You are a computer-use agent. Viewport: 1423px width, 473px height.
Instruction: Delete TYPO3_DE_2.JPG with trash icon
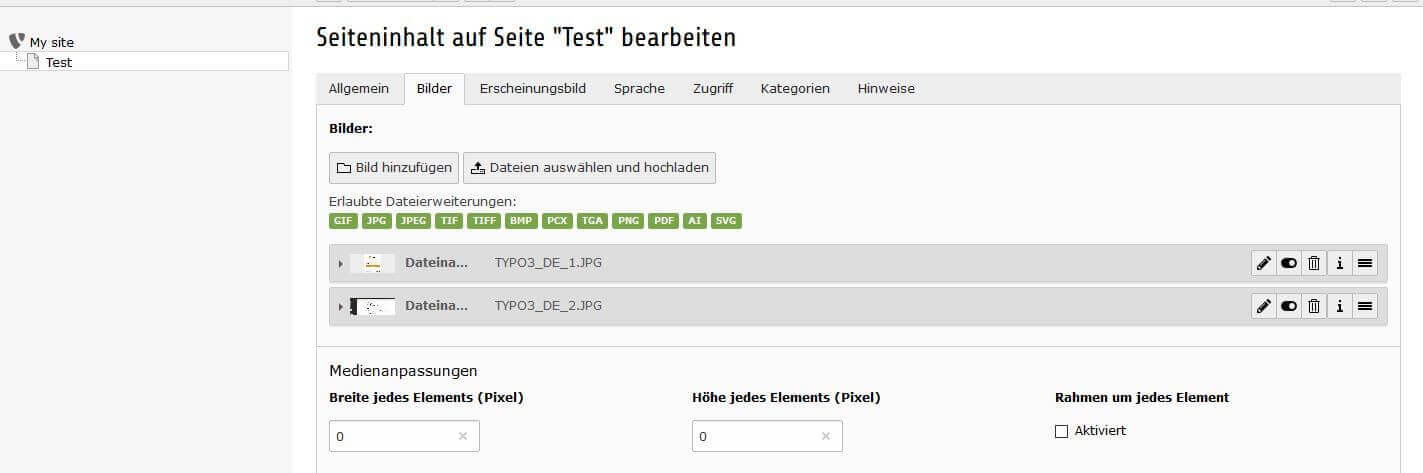pos(1314,306)
